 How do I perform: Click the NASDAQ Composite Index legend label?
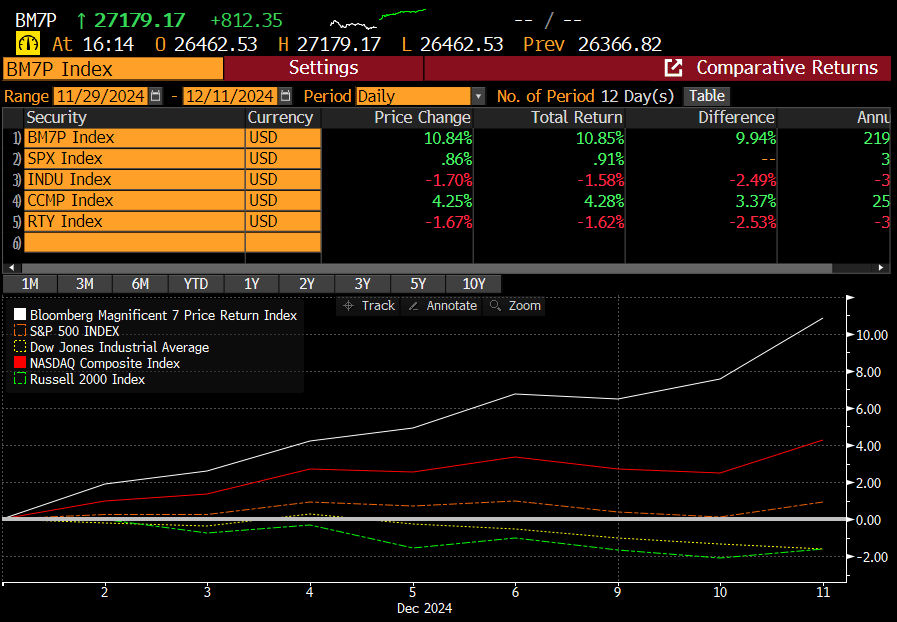coord(105,363)
